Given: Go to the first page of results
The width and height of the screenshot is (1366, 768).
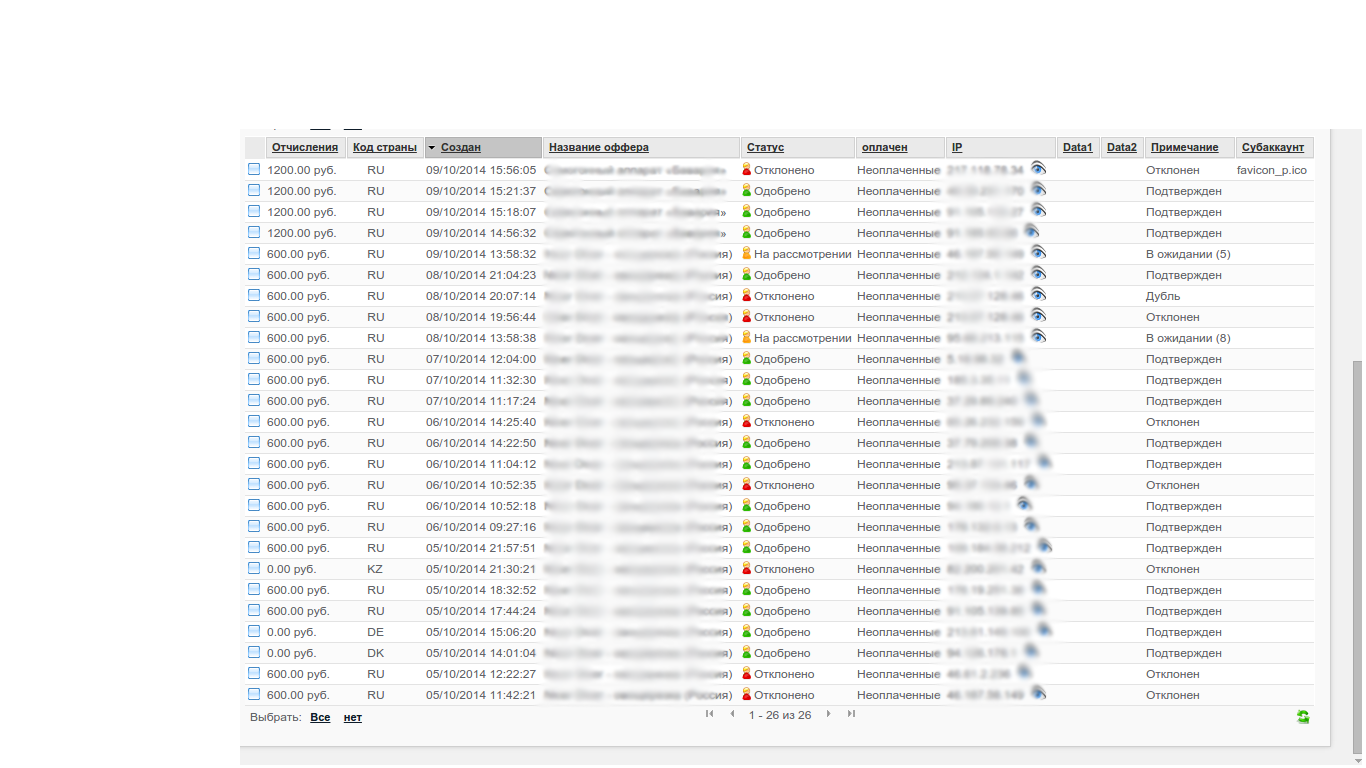Looking at the screenshot, I should coord(709,714).
